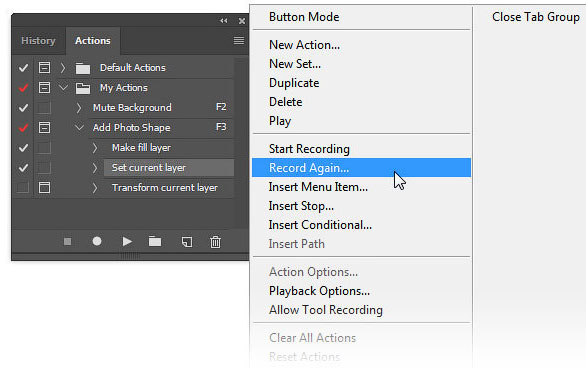Click the create new action icon
The width and height of the screenshot is (586, 387).
click(187, 242)
